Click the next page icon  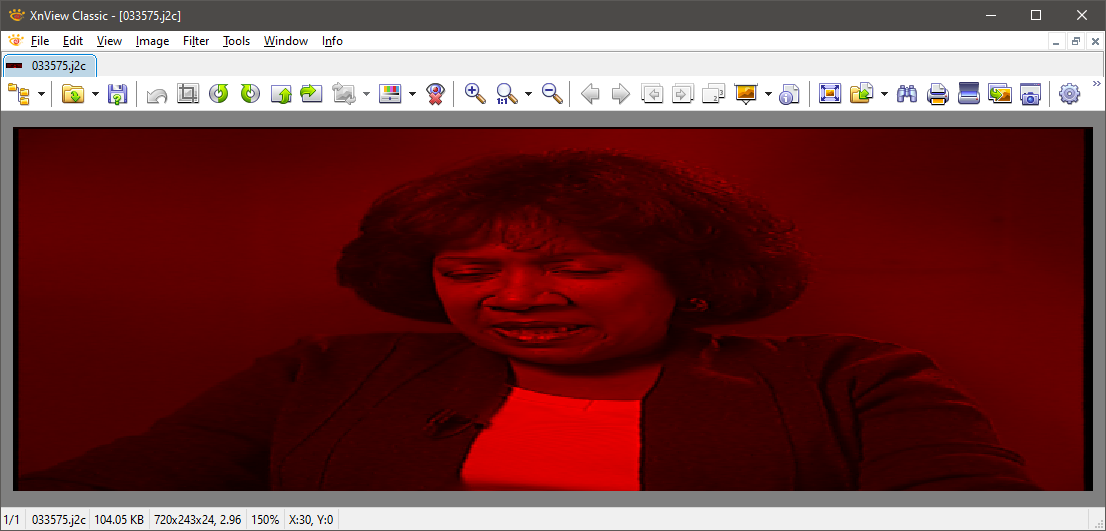[x=682, y=94]
